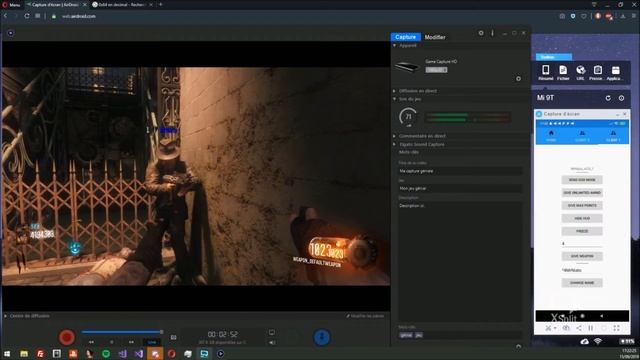Select the middle Client tab in phone app
640x360 pixels.
point(582,136)
